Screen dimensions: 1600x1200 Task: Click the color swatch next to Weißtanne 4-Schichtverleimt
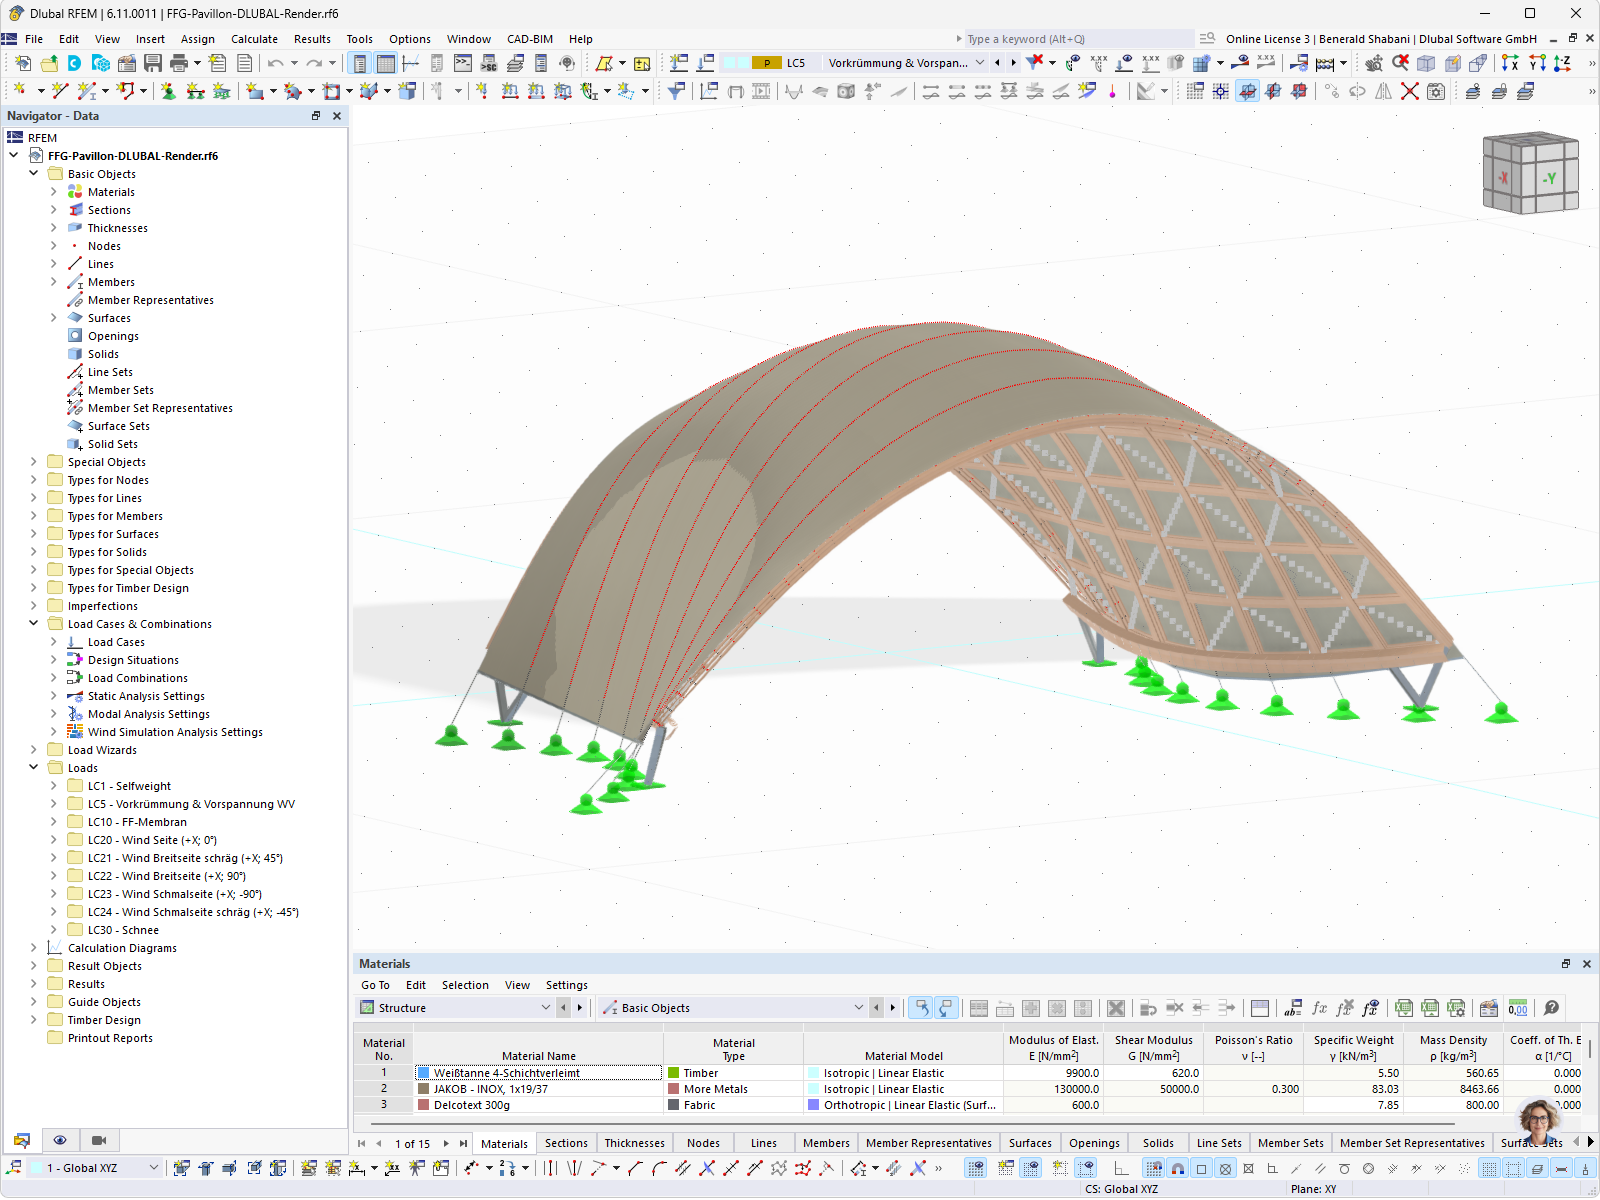[x=424, y=1072]
